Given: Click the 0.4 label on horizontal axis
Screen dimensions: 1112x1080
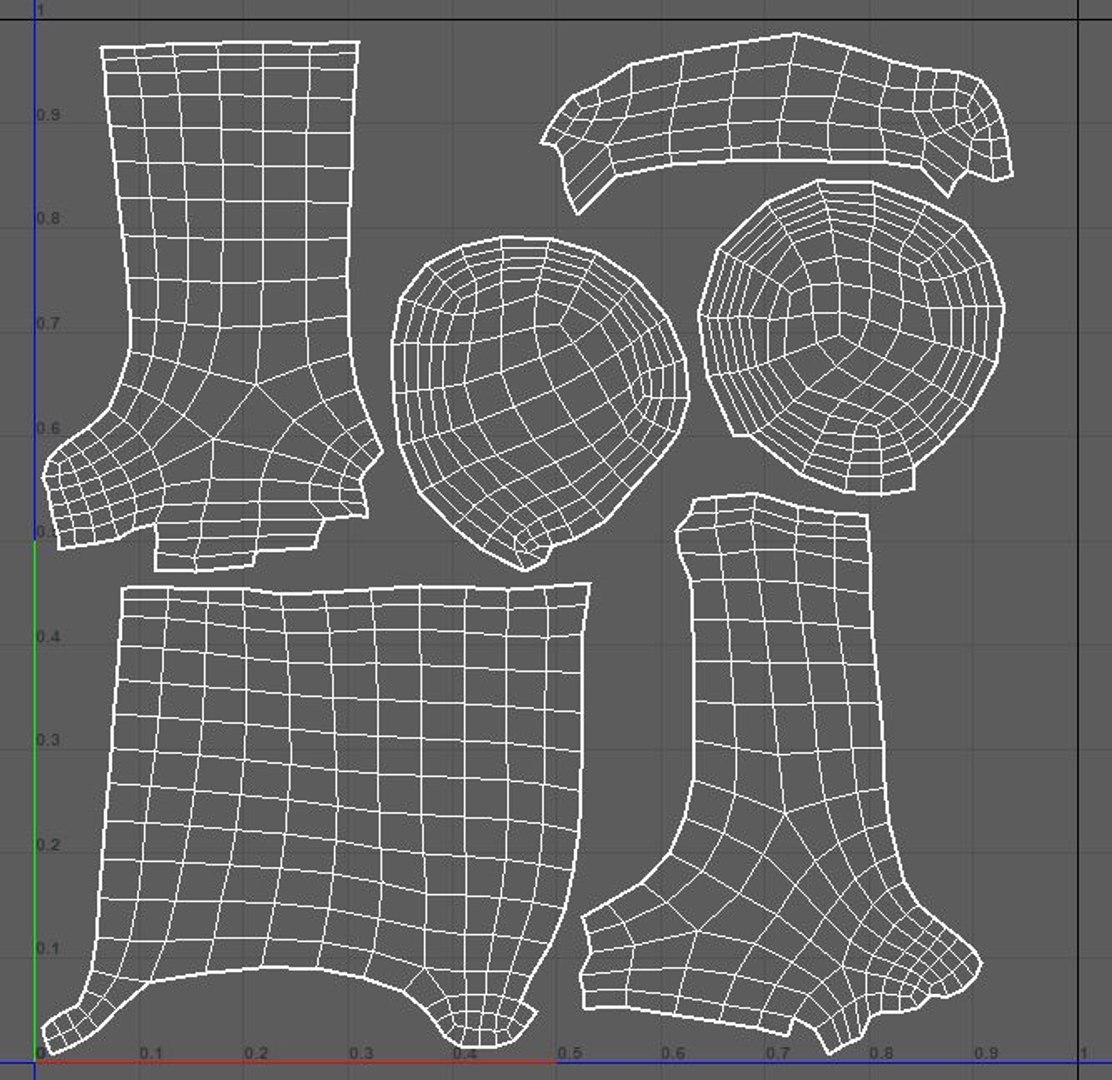Looking at the screenshot, I should tap(465, 1053).
